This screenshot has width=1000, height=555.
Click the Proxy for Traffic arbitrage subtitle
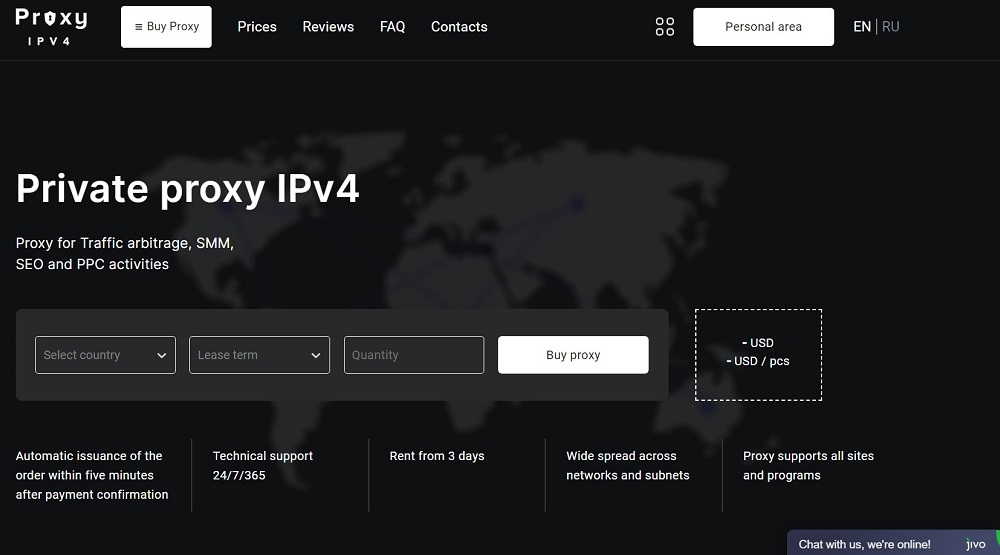124,253
